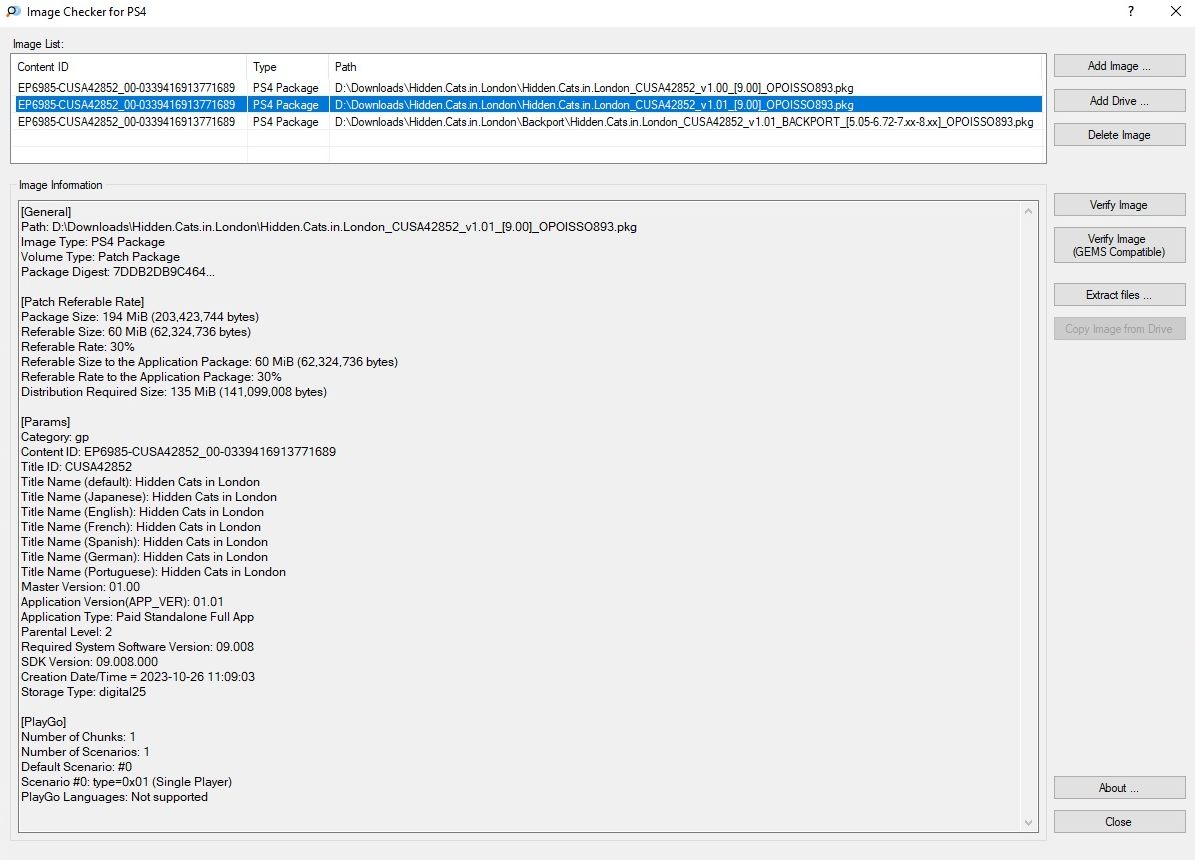The image size is (1195, 860).
Task: Close the window with the X icon
Action: tap(1175, 11)
